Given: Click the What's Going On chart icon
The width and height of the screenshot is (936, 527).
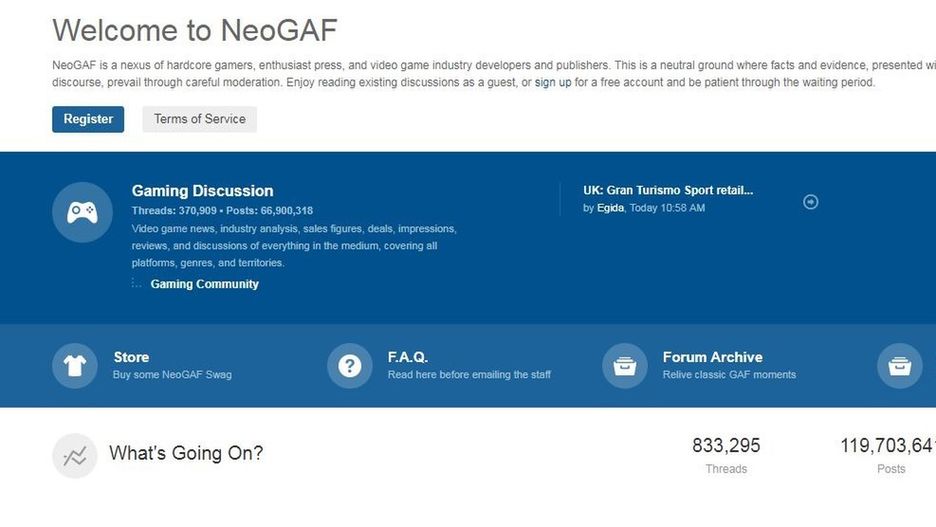Looking at the screenshot, I should pyautogui.click(x=75, y=456).
